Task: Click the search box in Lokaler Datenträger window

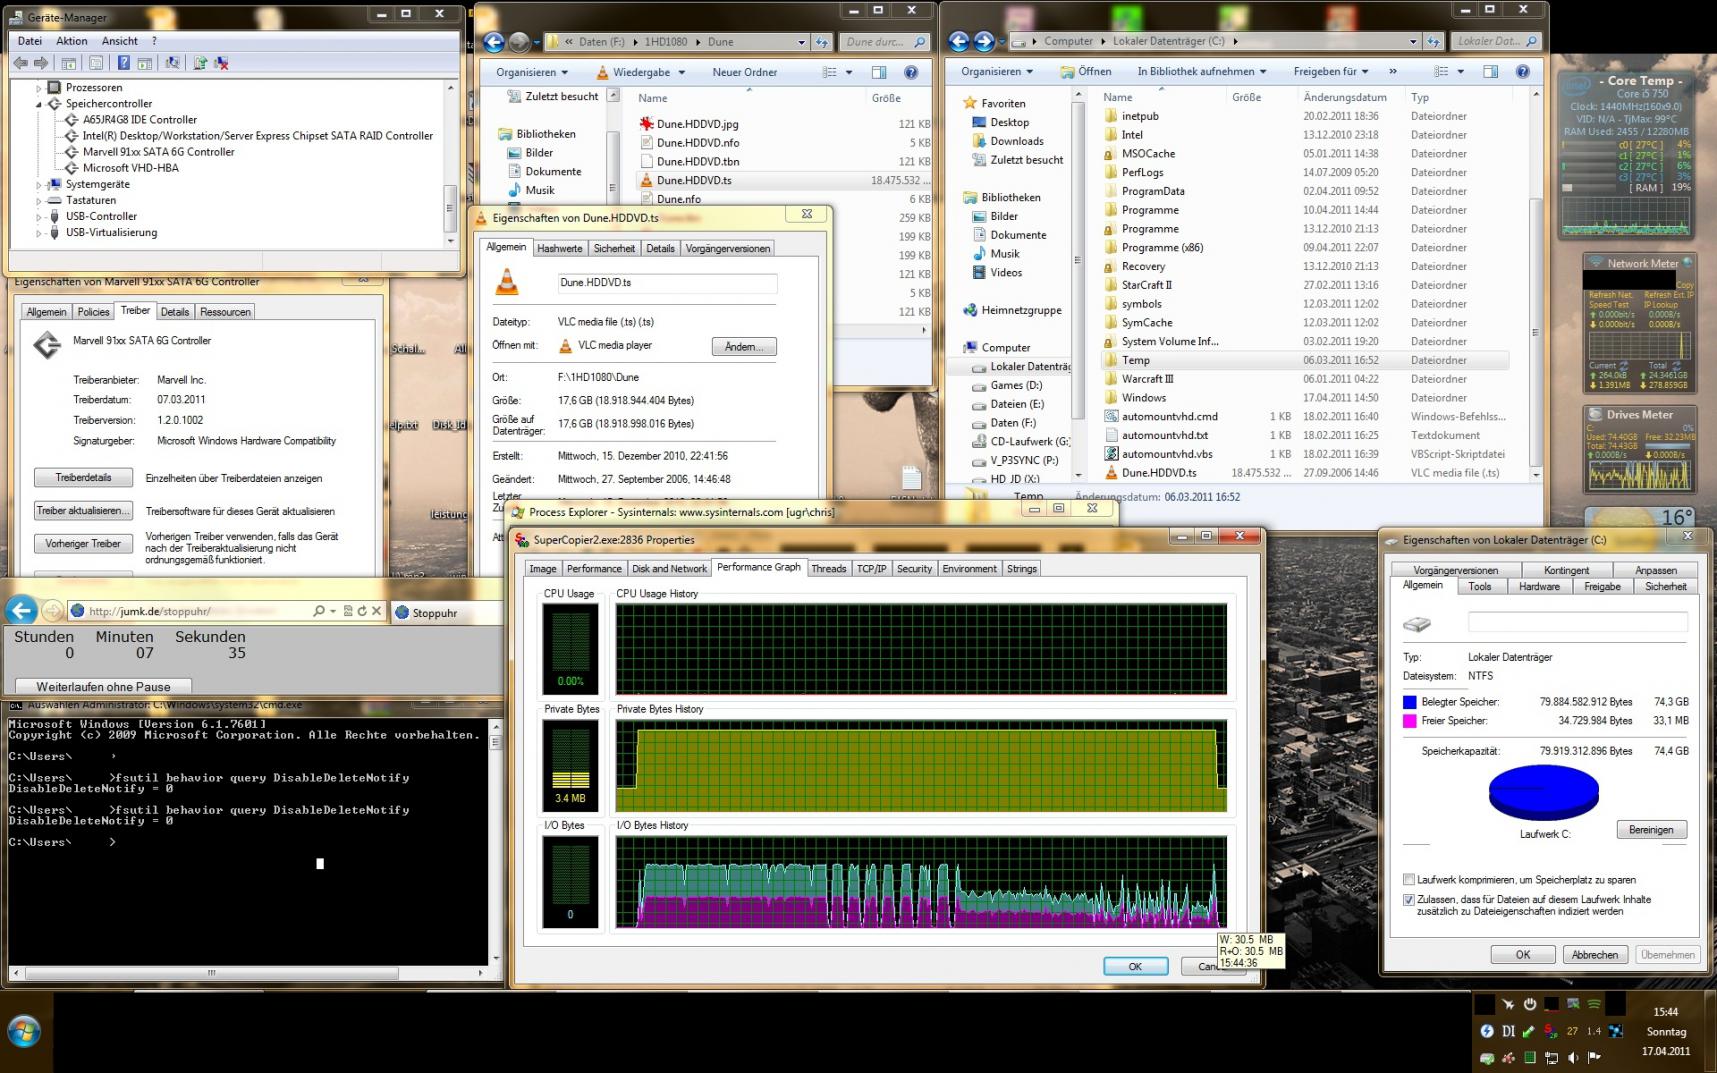Action: pyautogui.click(x=1495, y=41)
